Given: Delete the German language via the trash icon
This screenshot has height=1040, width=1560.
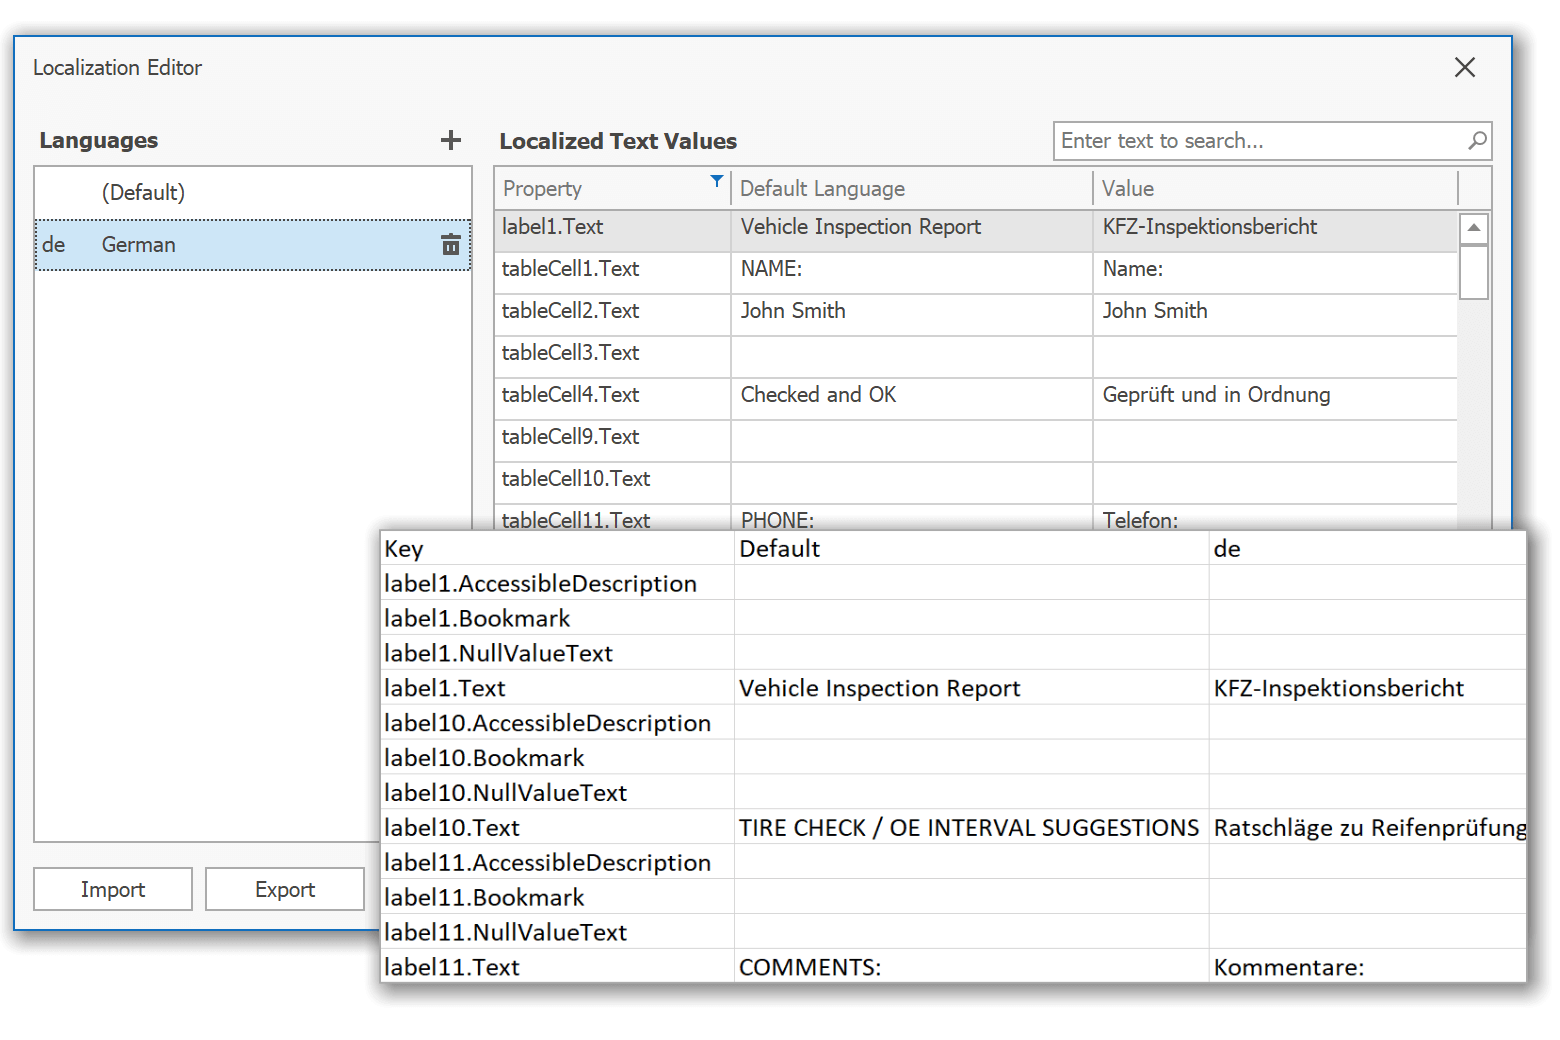Looking at the screenshot, I should click(x=451, y=244).
